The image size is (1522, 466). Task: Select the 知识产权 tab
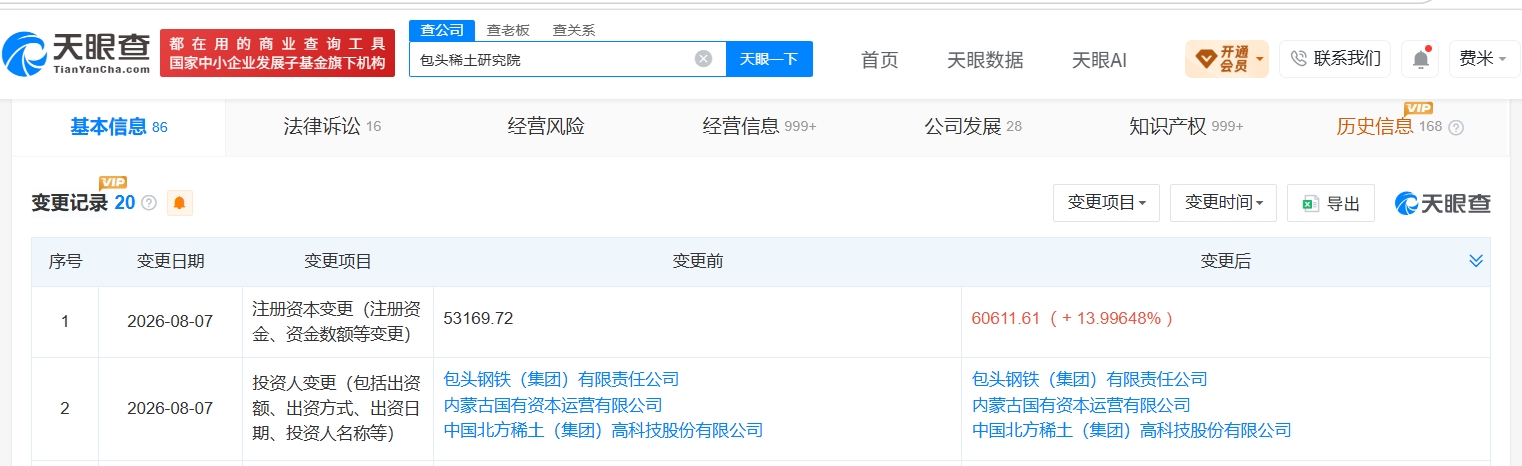(1186, 127)
